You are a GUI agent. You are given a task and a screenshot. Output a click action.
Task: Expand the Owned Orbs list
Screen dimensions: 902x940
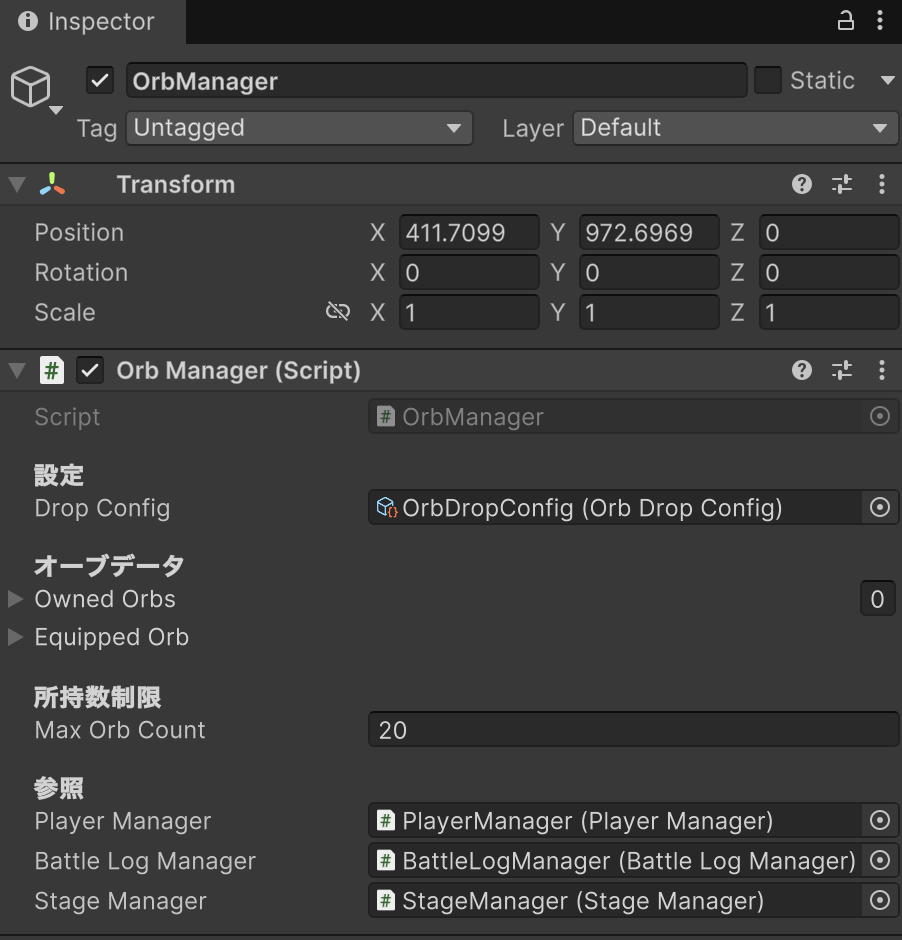tap(16, 599)
